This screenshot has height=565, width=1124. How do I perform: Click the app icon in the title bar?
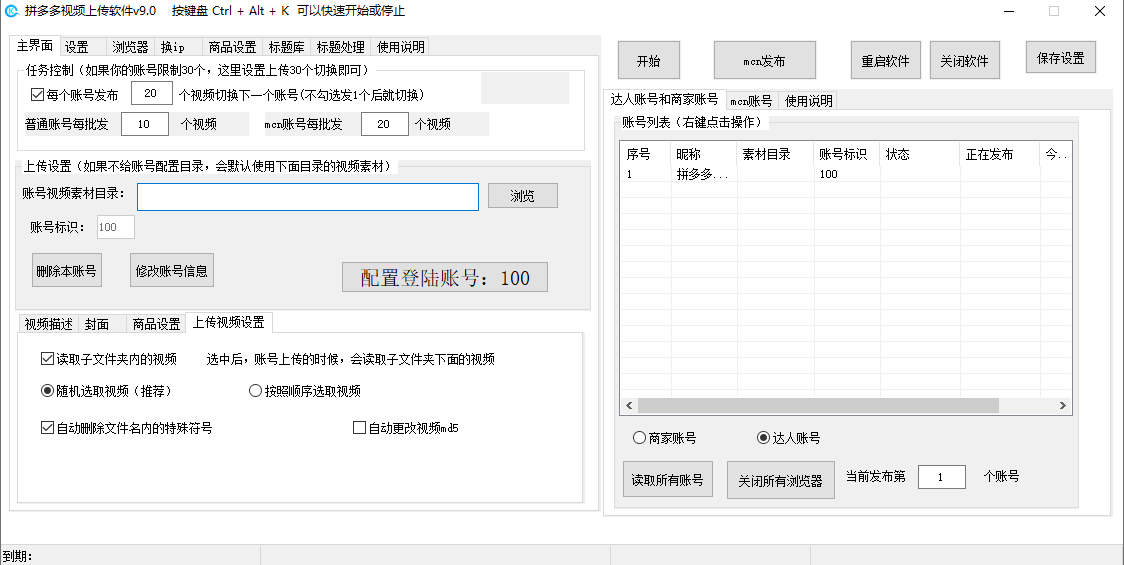point(11,11)
